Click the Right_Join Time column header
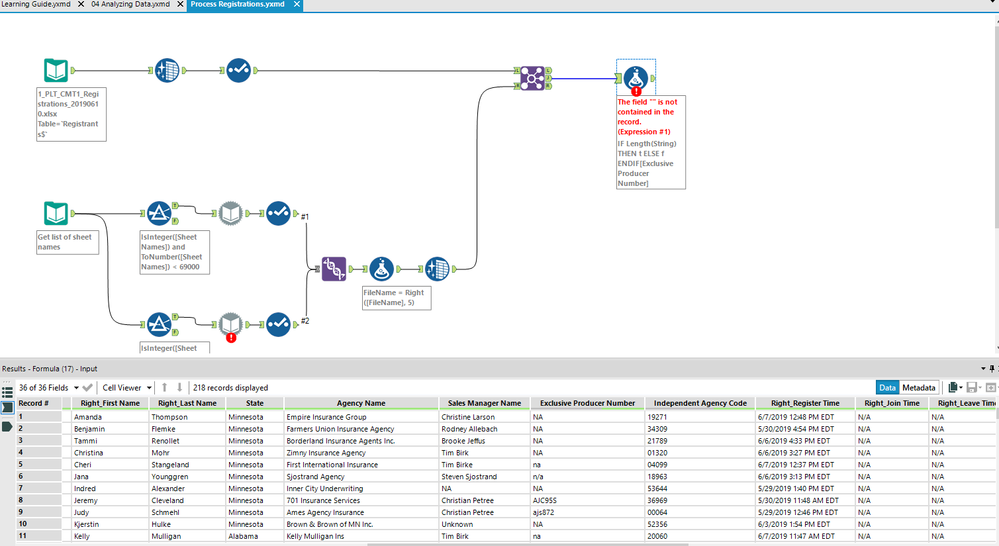This screenshot has width=999, height=546. pyautogui.click(x=892, y=403)
